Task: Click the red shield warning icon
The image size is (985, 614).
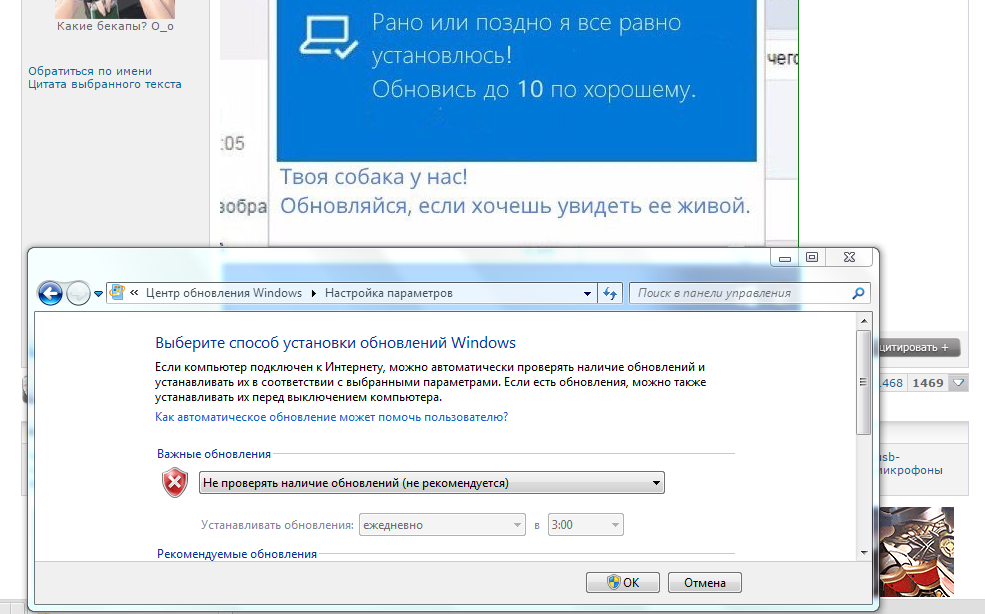Action: coord(175,483)
